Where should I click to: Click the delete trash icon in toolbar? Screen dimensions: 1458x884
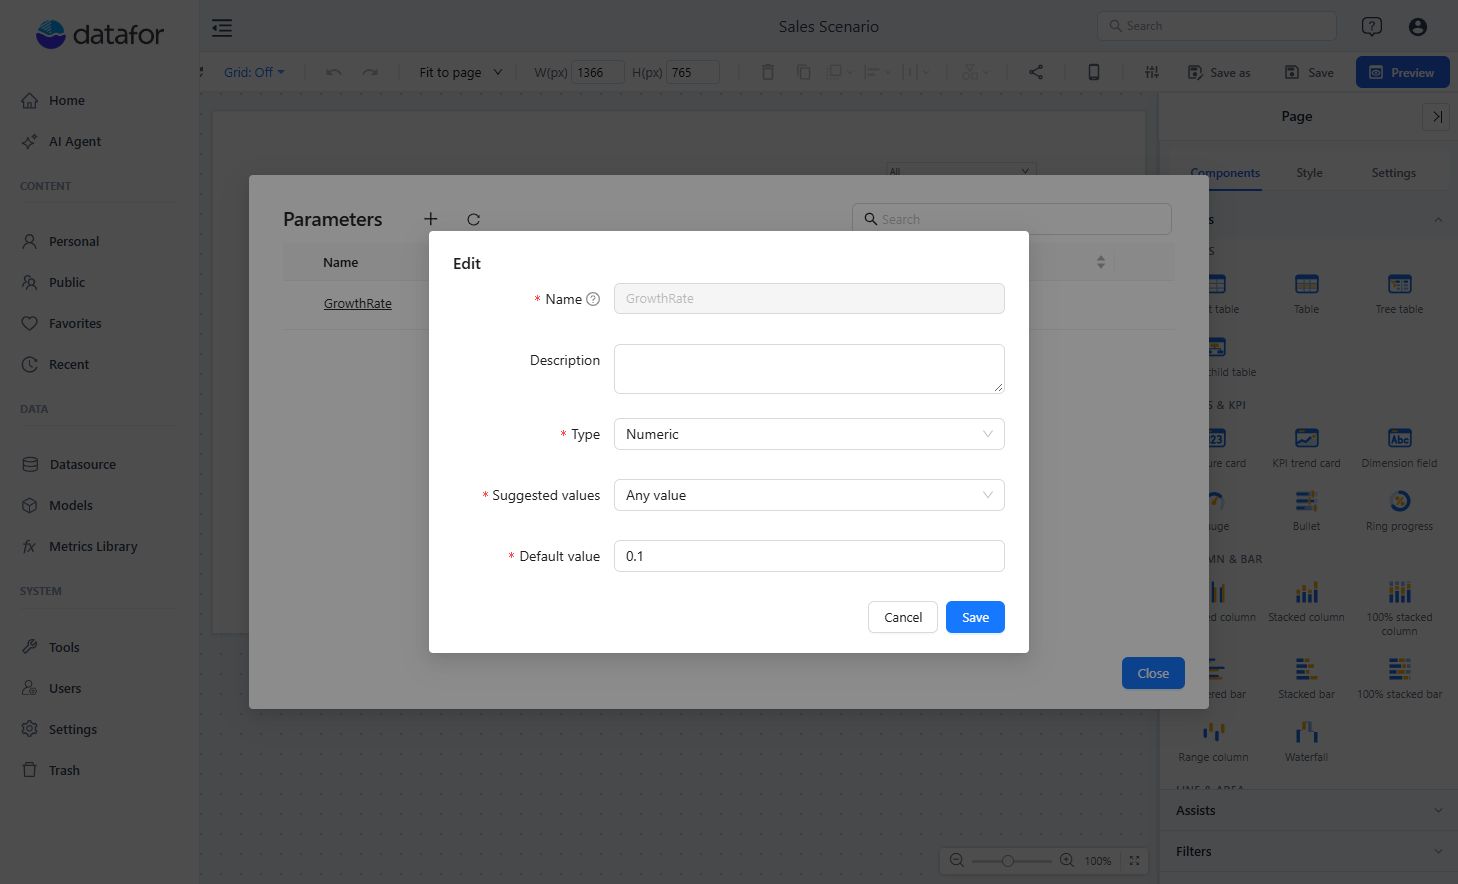point(768,72)
